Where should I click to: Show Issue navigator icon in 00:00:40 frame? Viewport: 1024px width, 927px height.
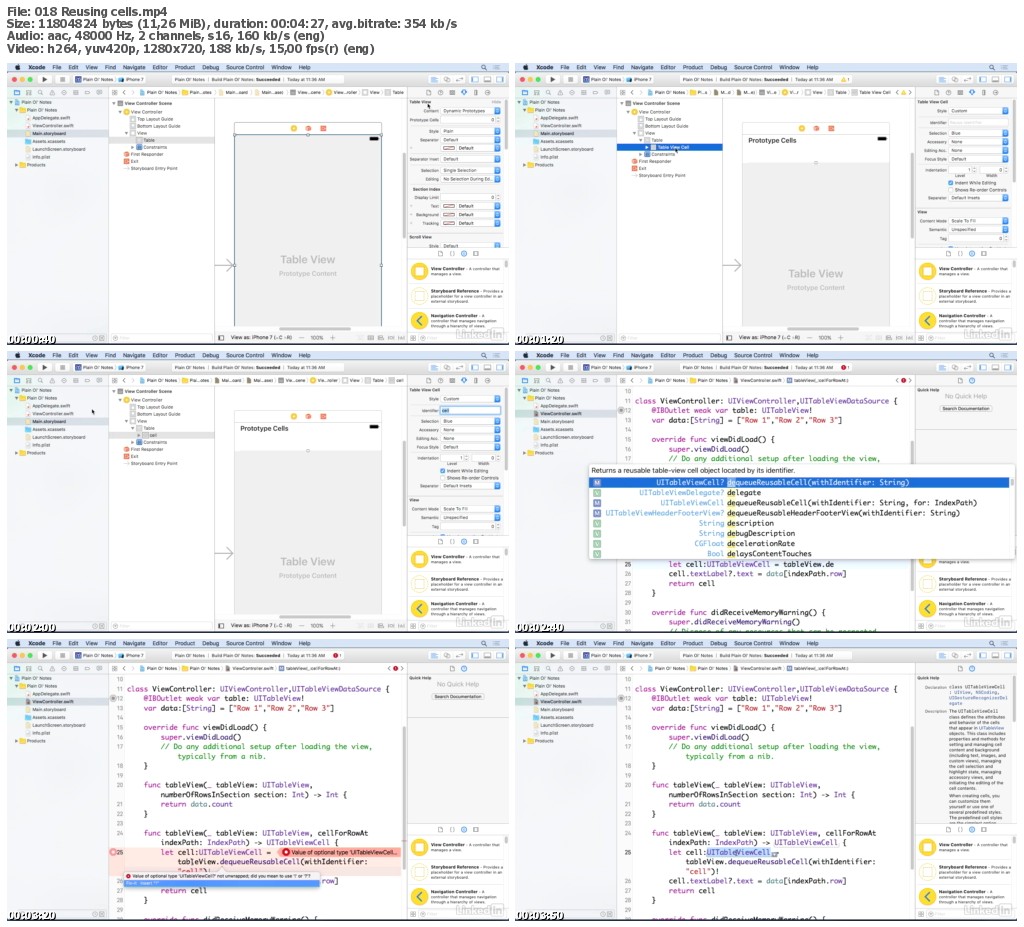(52, 93)
